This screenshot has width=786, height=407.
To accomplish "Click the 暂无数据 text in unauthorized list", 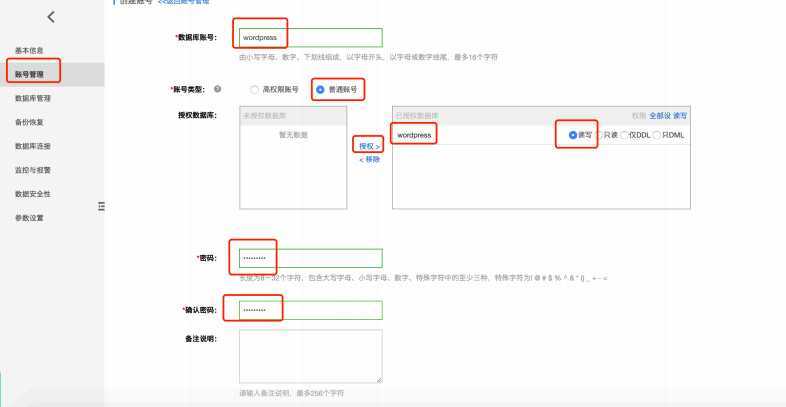I will [x=293, y=135].
